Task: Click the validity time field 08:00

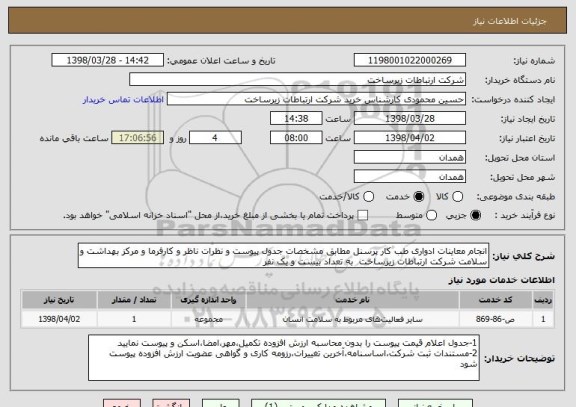Action: (x=296, y=138)
